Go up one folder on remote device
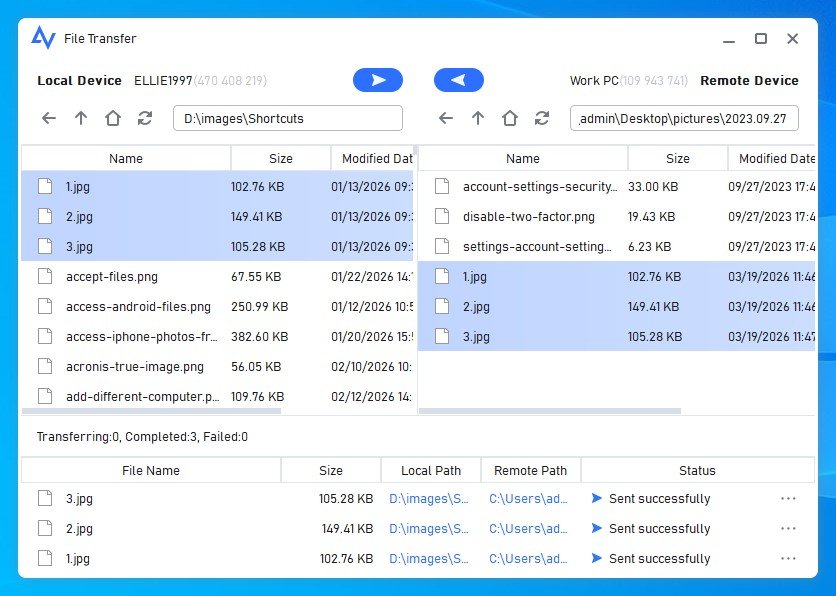 (x=478, y=118)
